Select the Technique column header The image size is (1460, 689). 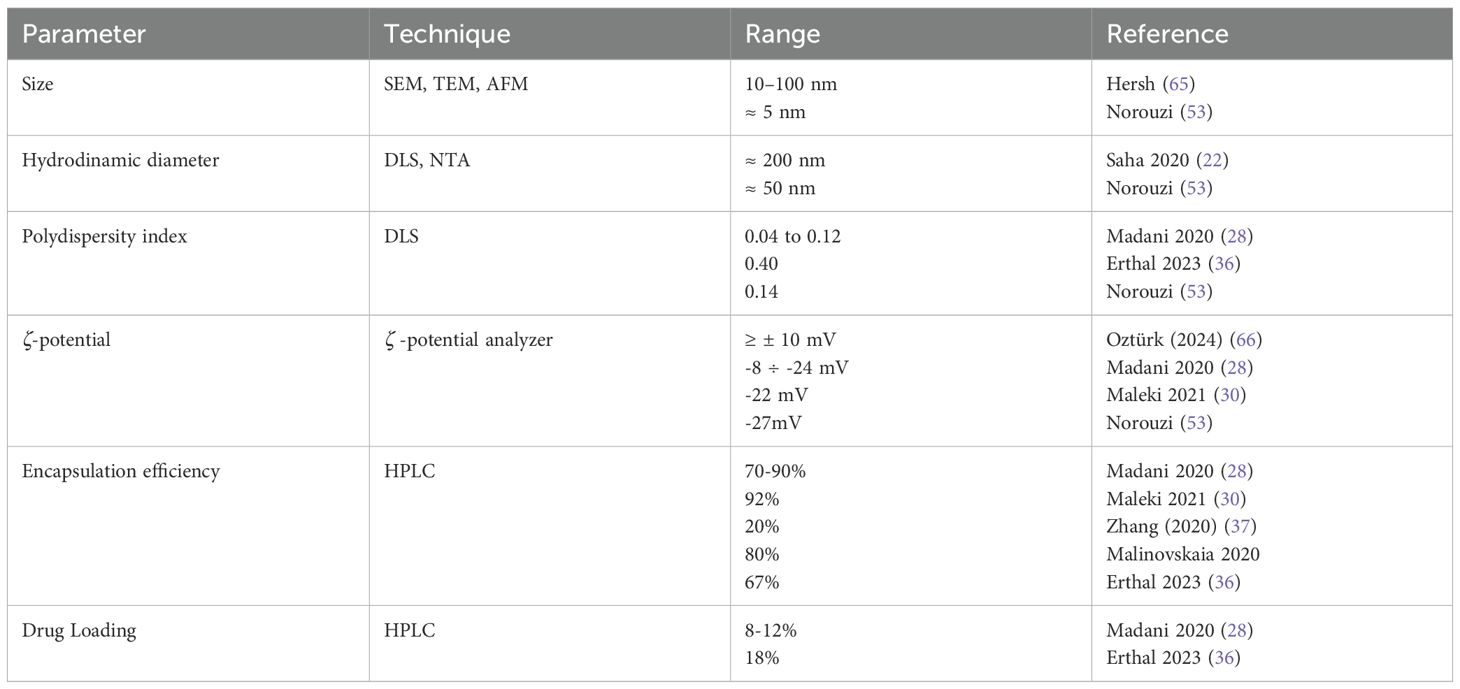pos(447,34)
